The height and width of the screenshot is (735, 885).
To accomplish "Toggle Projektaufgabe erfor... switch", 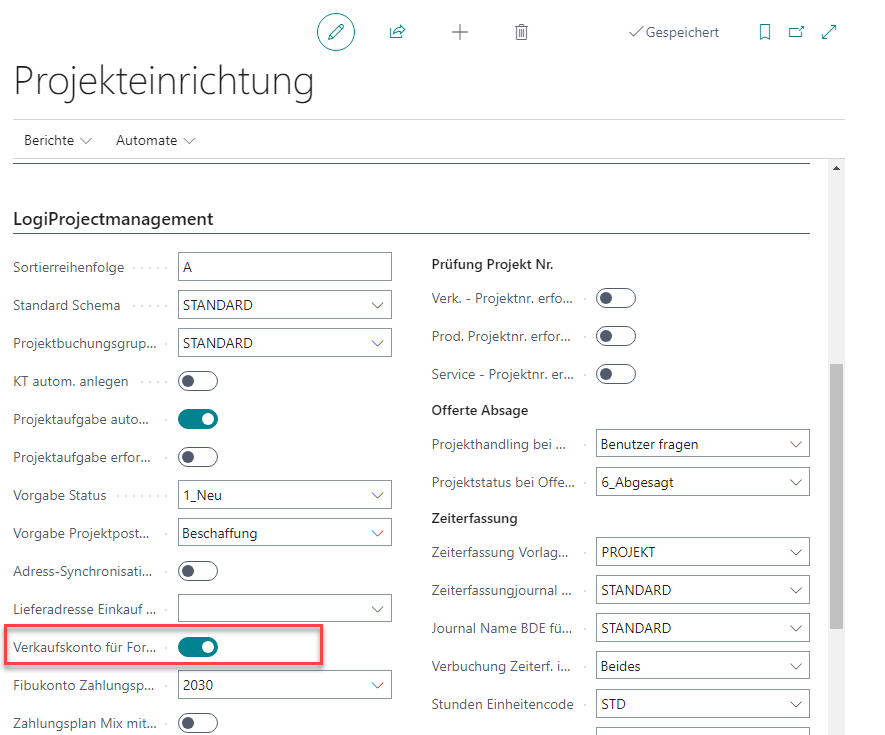I will [x=198, y=457].
